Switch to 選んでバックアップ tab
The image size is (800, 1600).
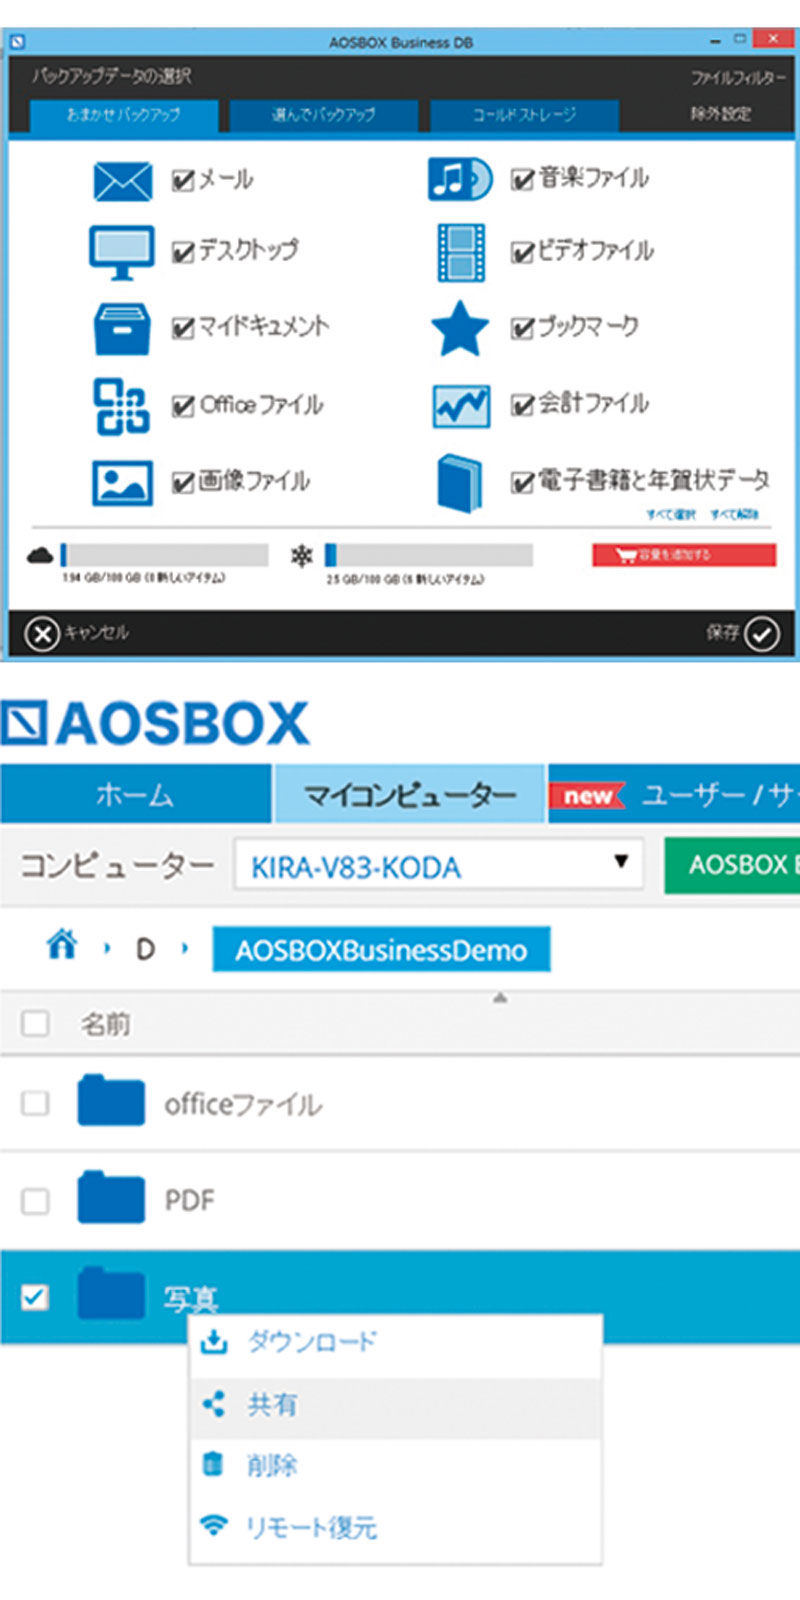point(323,115)
